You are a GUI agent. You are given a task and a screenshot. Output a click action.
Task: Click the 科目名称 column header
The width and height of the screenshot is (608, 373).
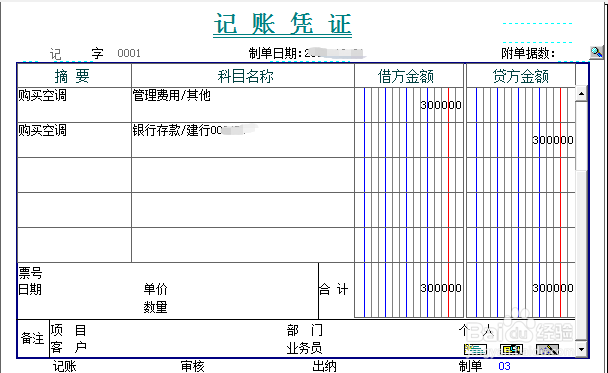point(243,76)
